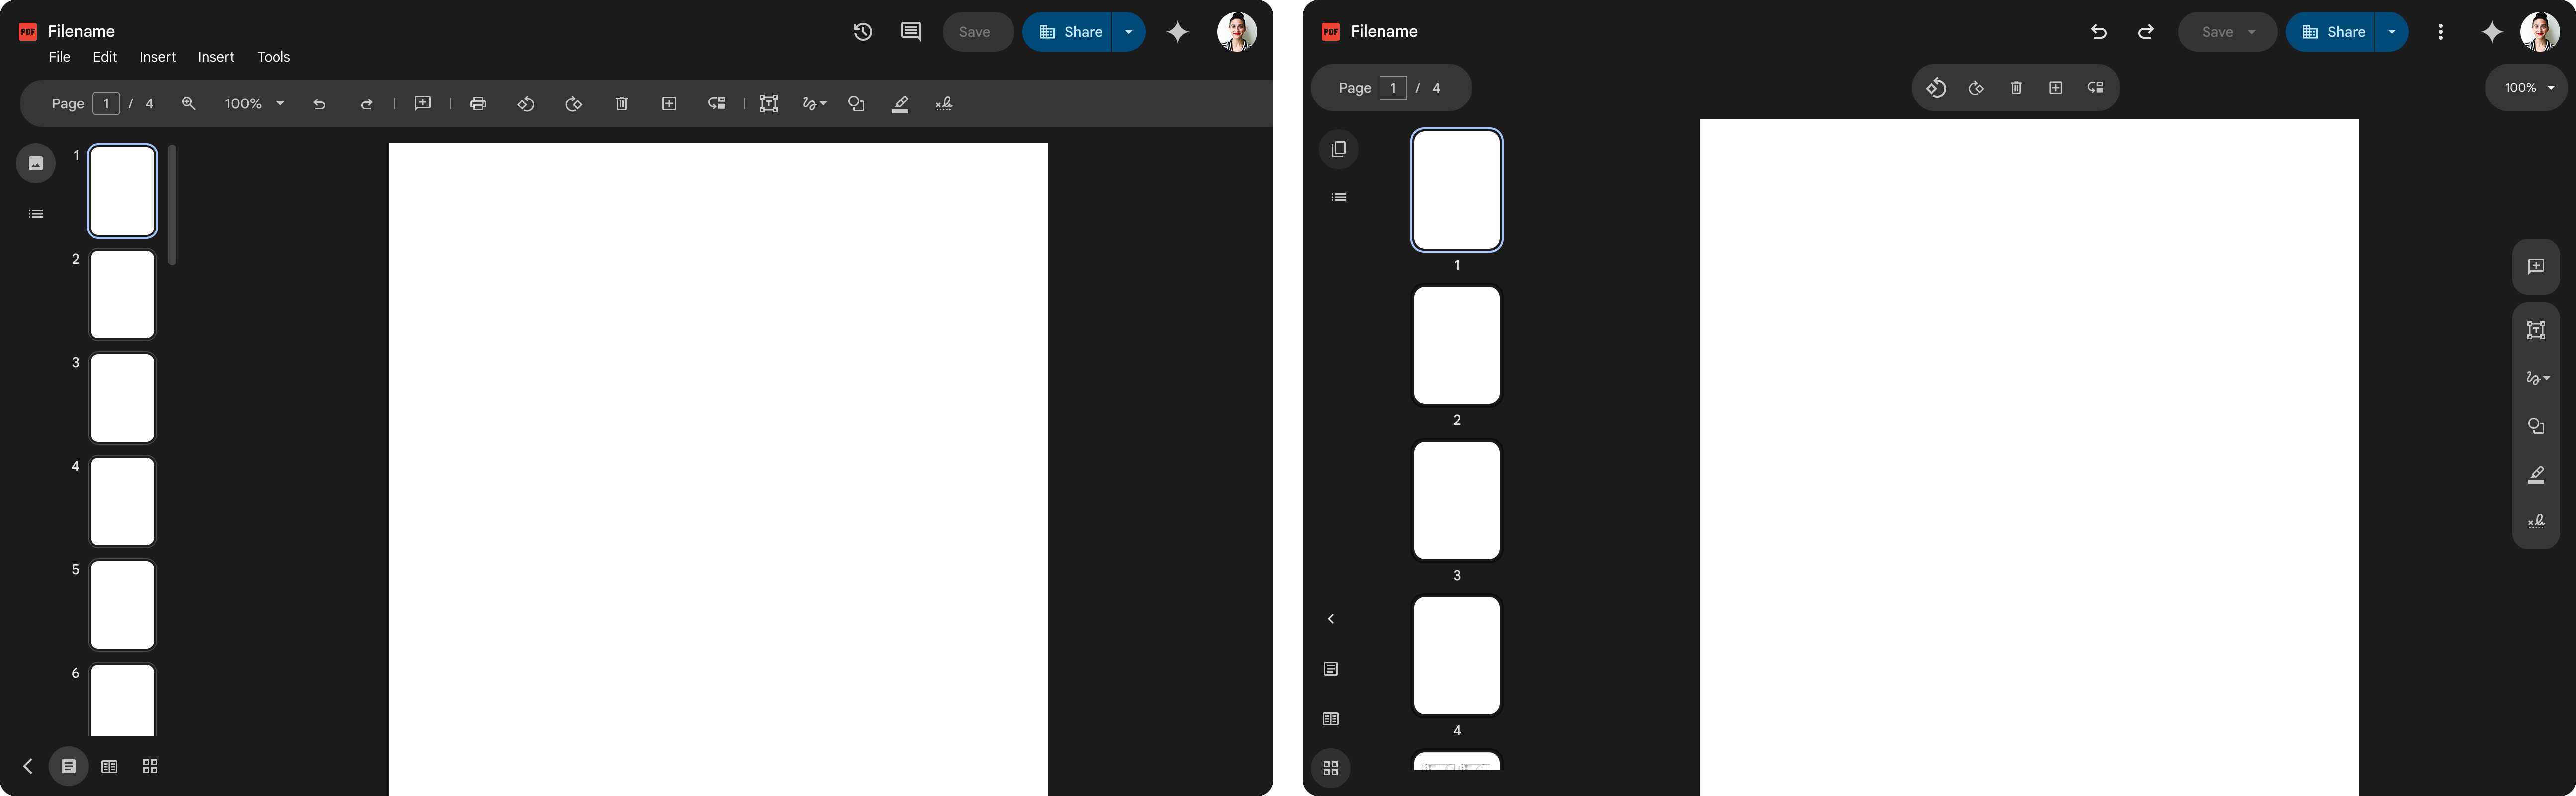Image resolution: width=2576 pixels, height=796 pixels.
Task: Open the Edit menu
Action: click(105, 57)
